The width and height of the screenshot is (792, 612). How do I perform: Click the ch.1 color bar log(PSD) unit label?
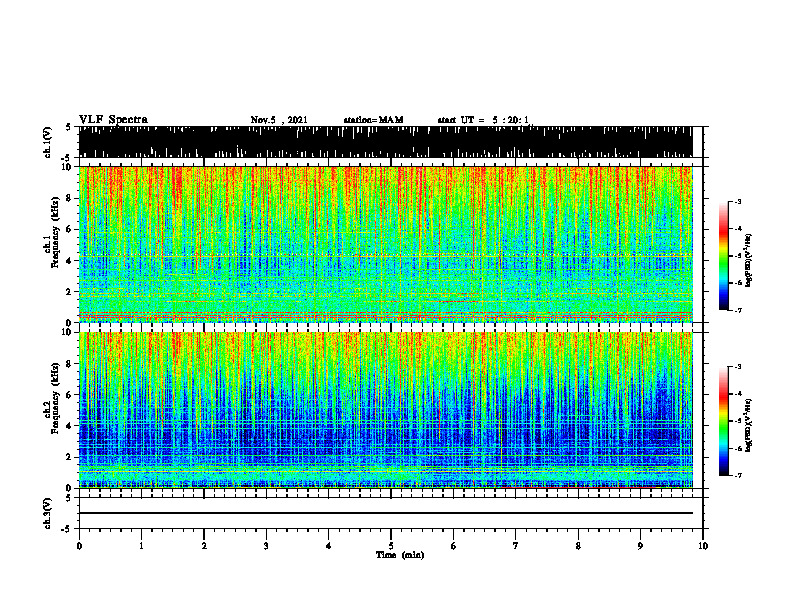pos(749,261)
